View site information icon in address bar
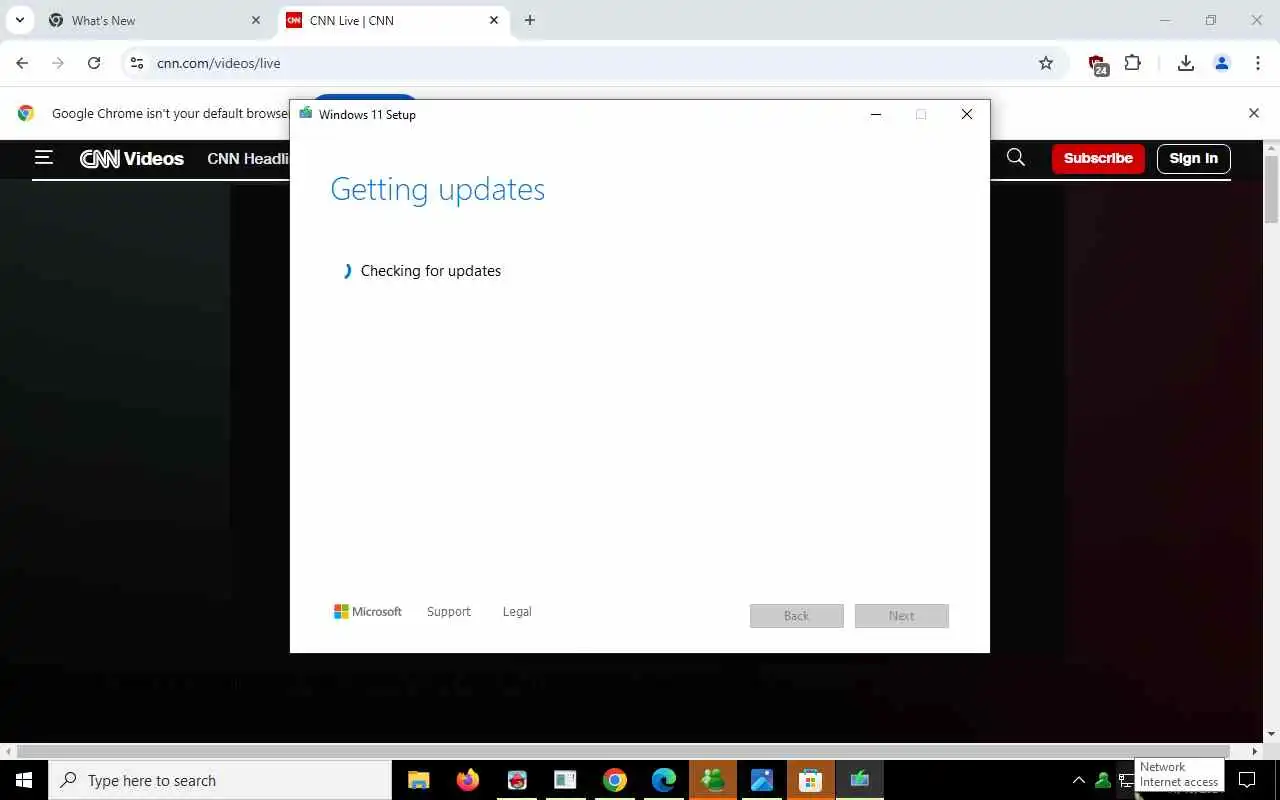Screen dimensions: 1280x800 tap(137, 63)
